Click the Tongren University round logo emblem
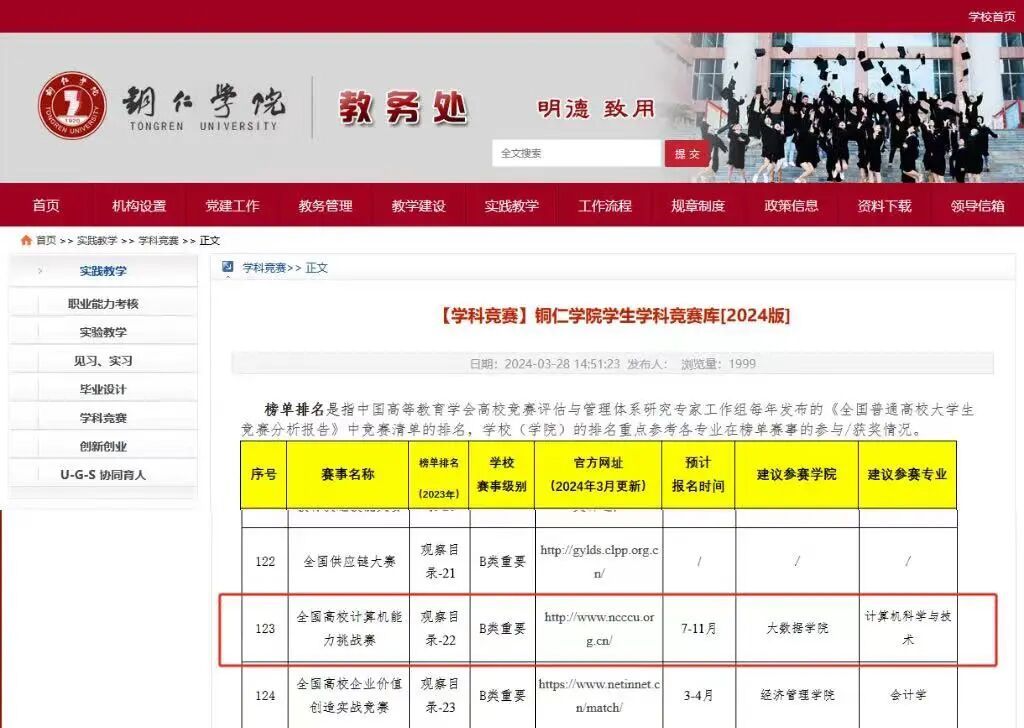This screenshot has height=728, width=1024. coord(72,105)
